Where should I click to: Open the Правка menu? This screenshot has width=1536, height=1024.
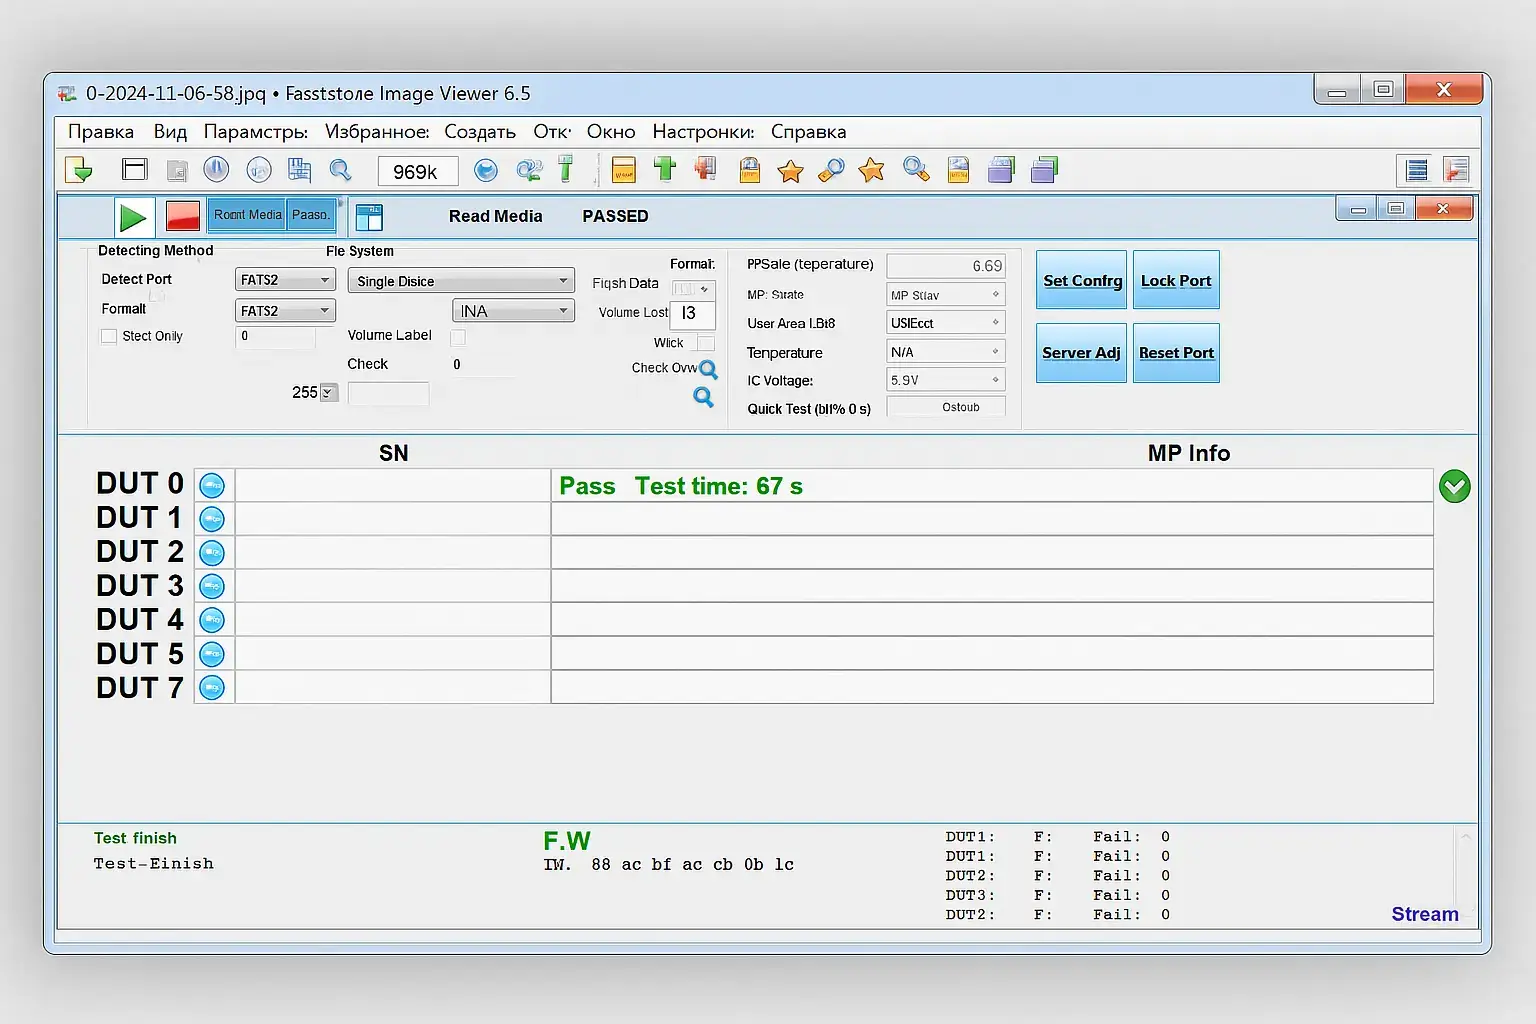pos(100,132)
